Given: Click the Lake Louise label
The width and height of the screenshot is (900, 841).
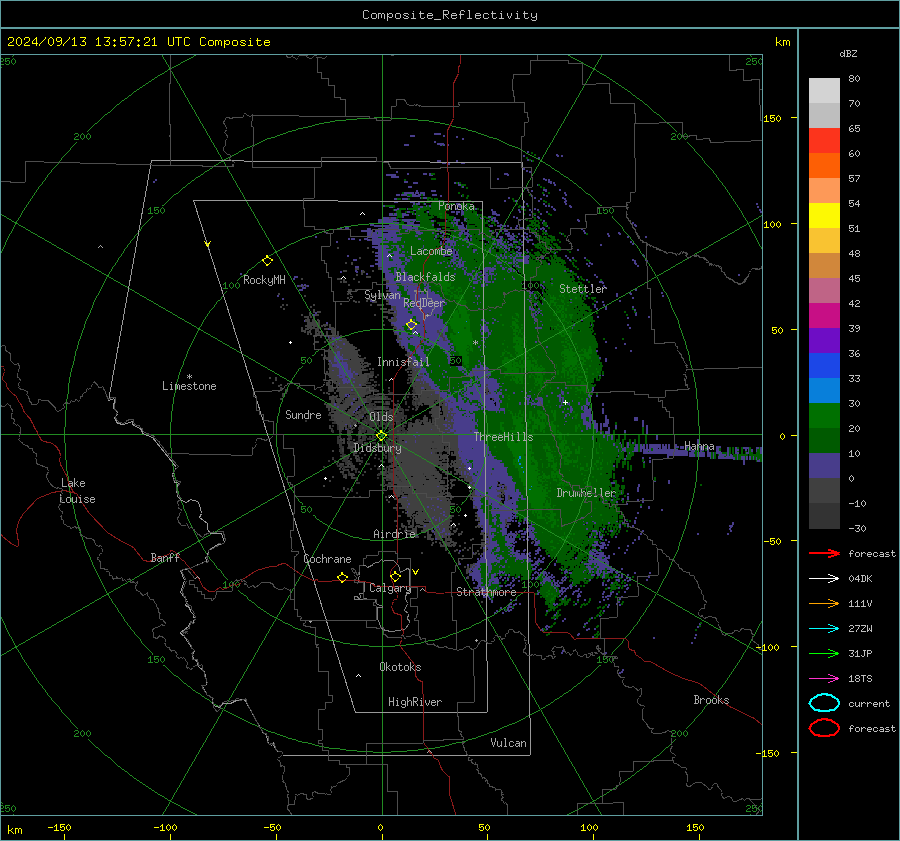Looking at the screenshot, I should coord(77,491).
